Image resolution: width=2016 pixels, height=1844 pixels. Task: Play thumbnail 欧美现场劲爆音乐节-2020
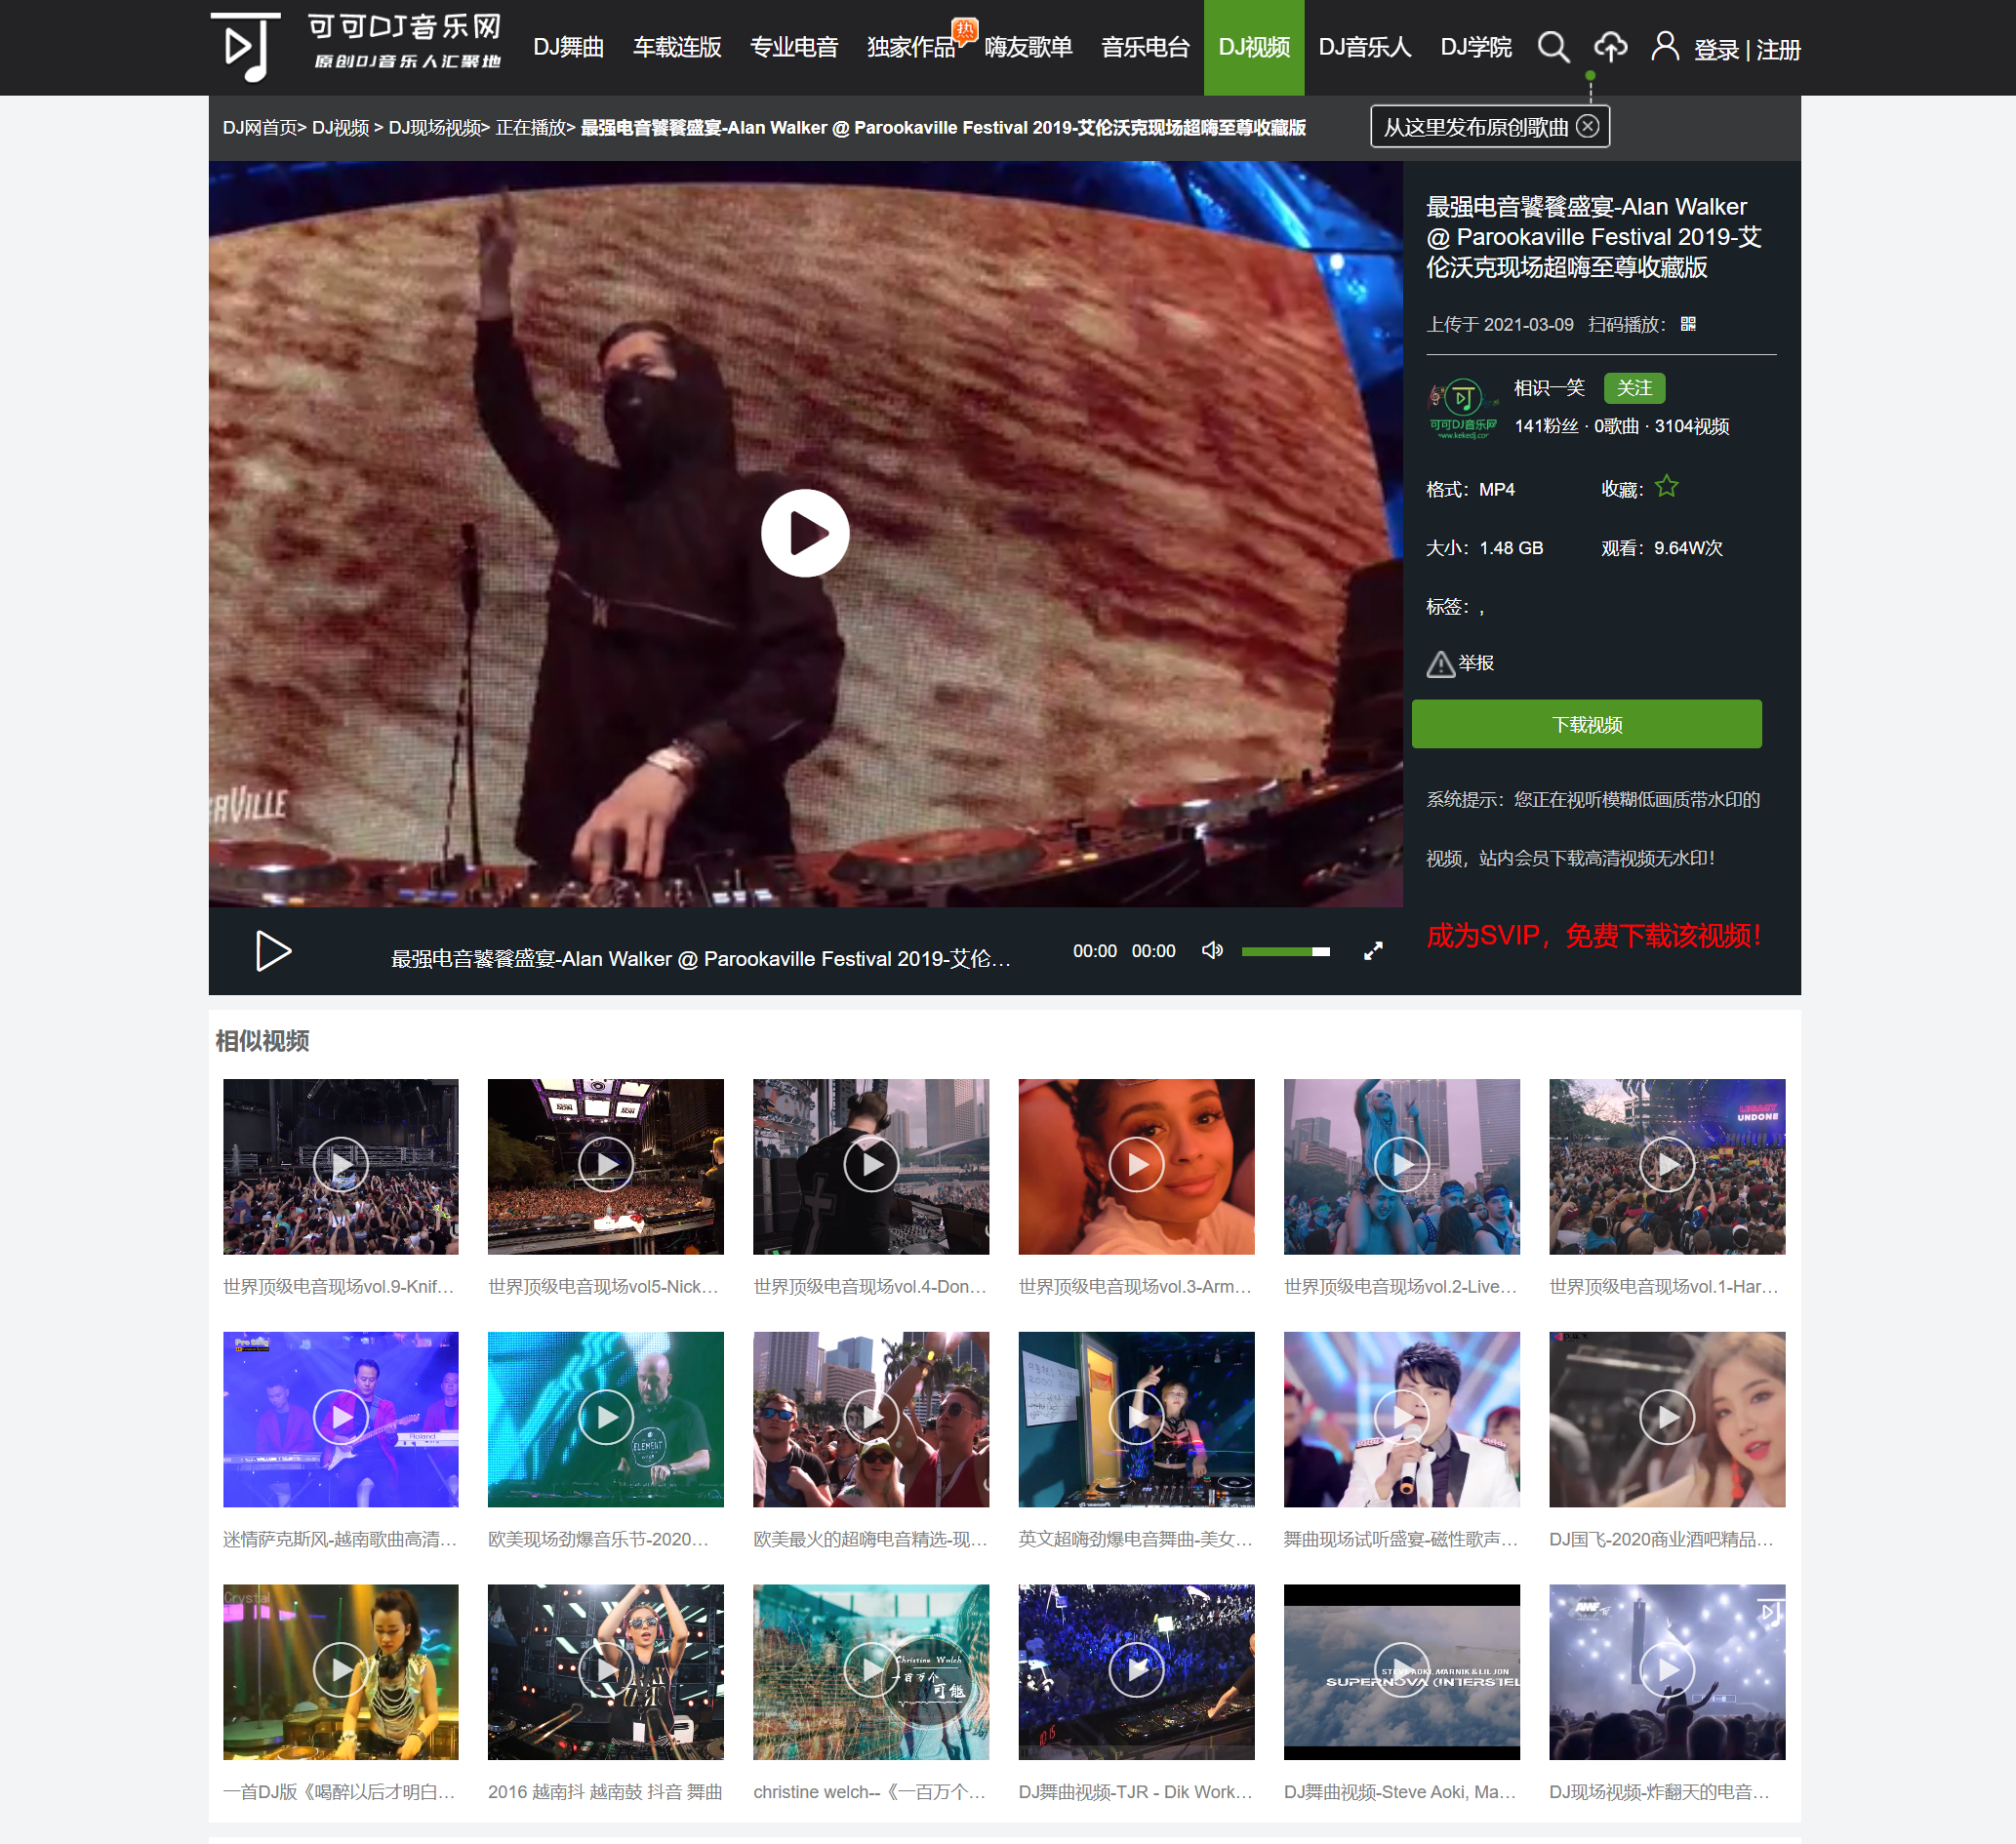[605, 1419]
